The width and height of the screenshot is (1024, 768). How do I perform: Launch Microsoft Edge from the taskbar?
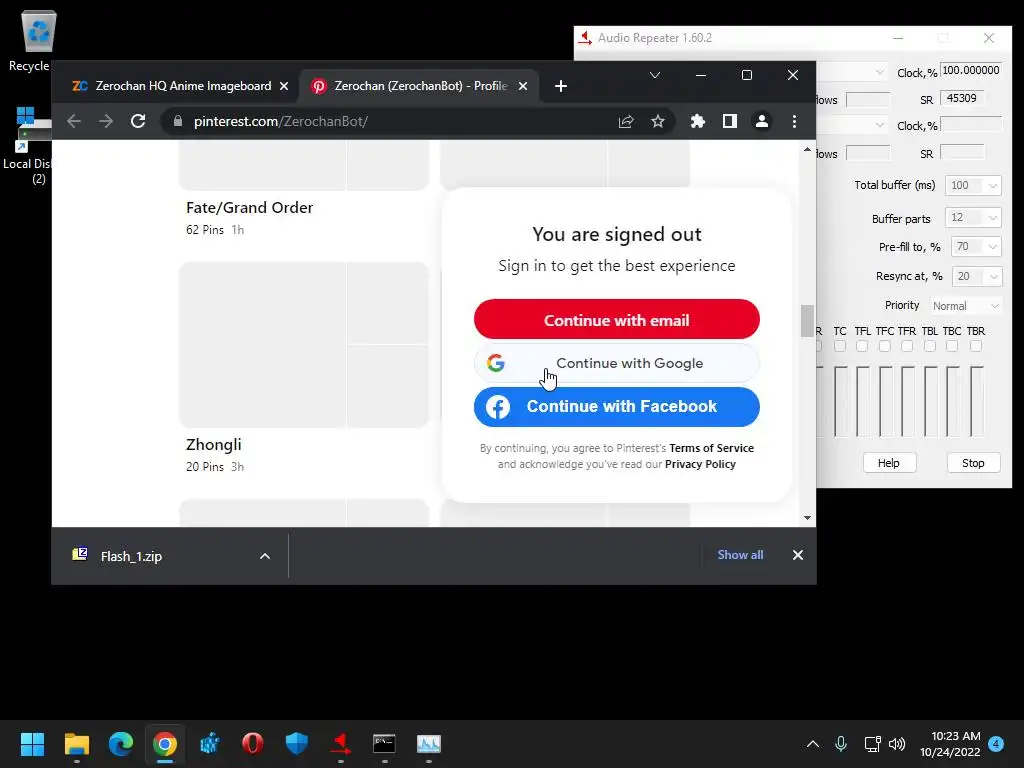pos(121,744)
